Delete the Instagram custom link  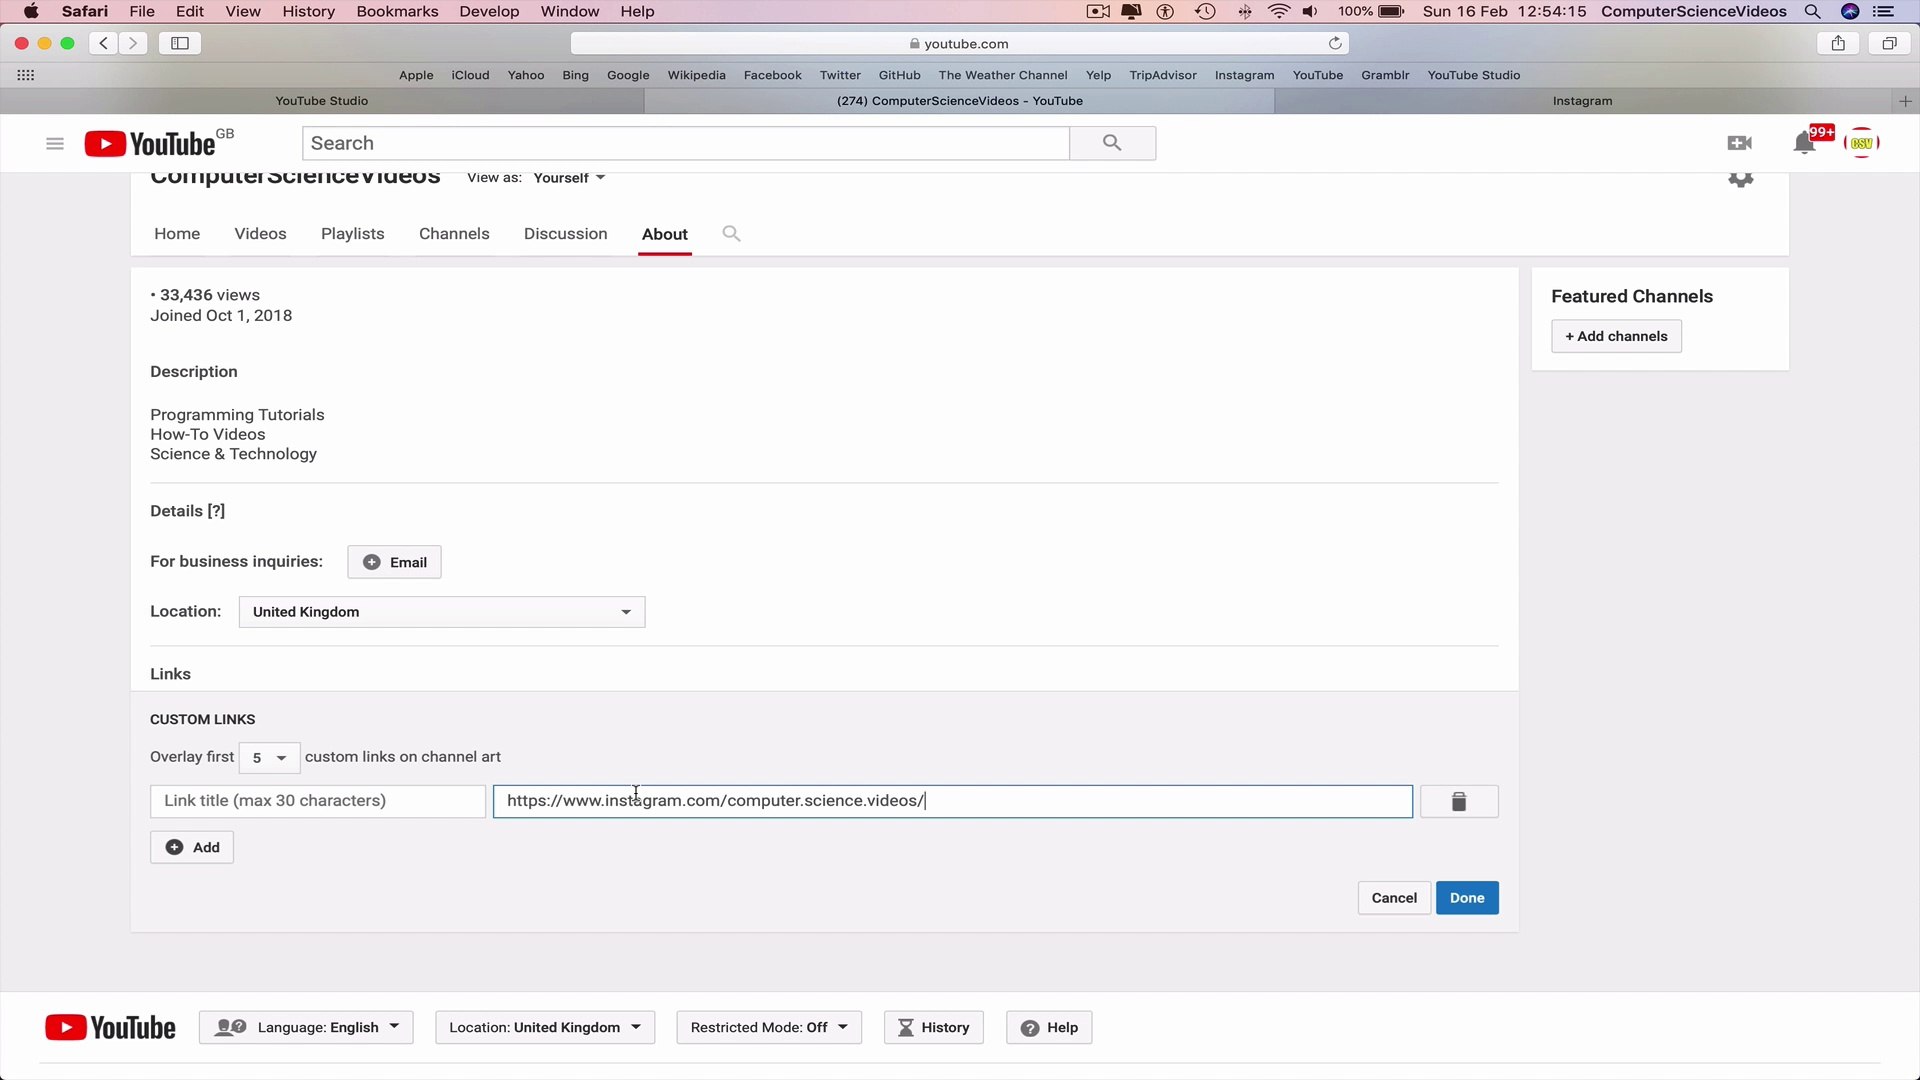tap(1458, 801)
